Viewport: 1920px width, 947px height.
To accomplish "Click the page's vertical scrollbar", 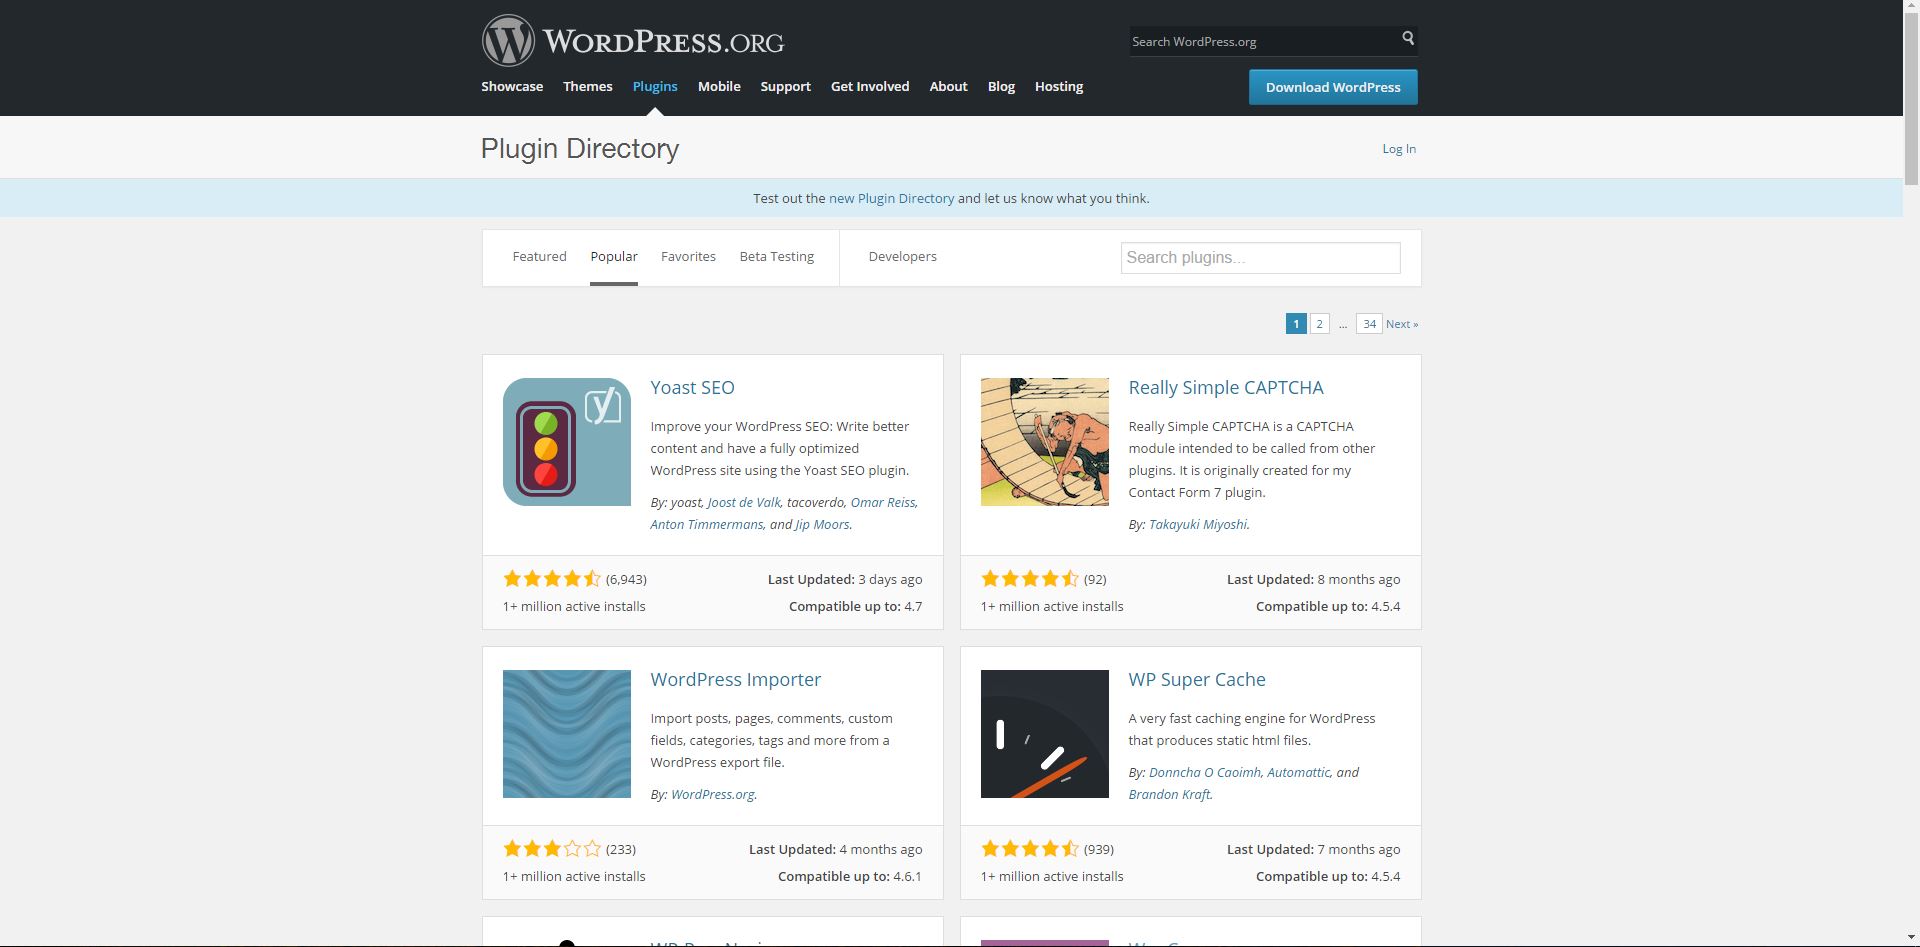I will pyautogui.click(x=1910, y=500).
